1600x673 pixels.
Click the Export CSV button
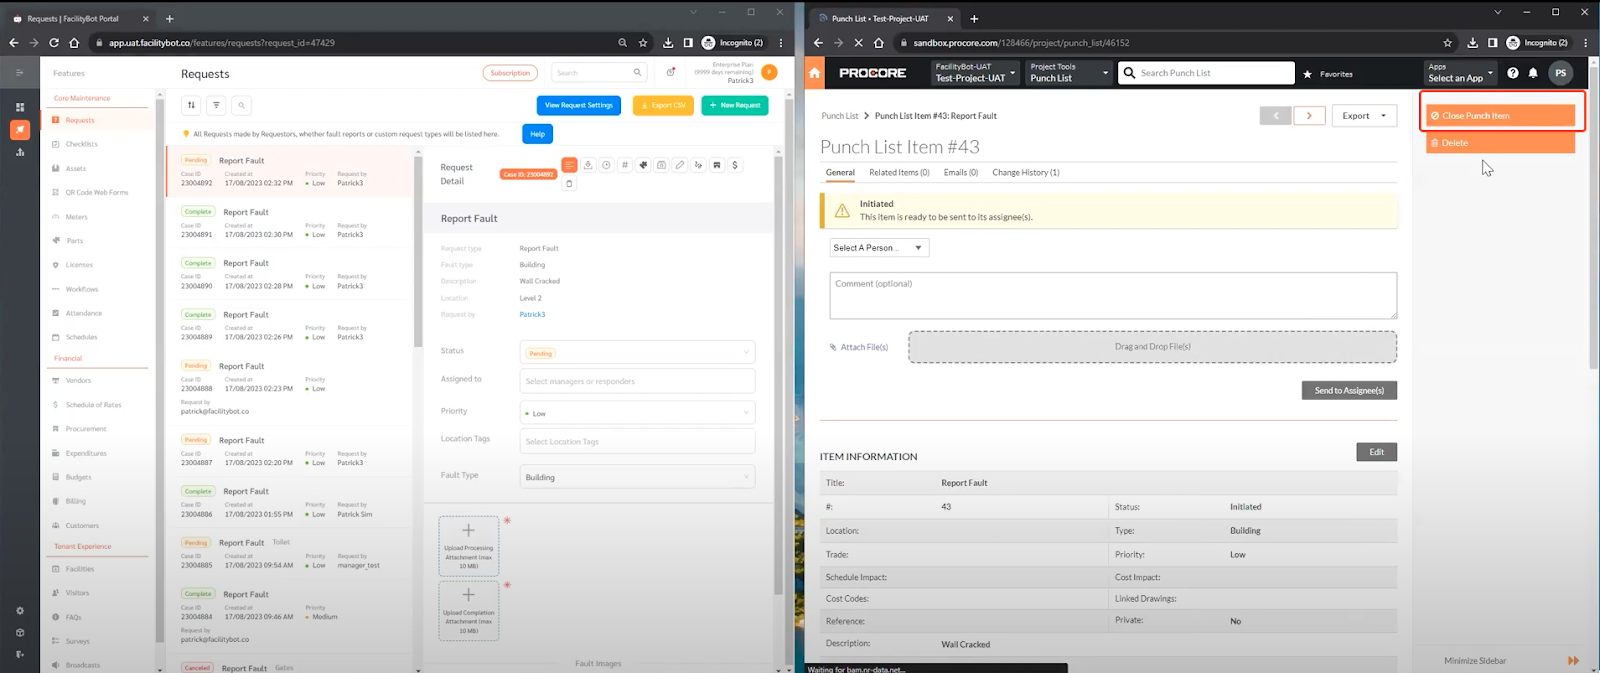(663, 105)
